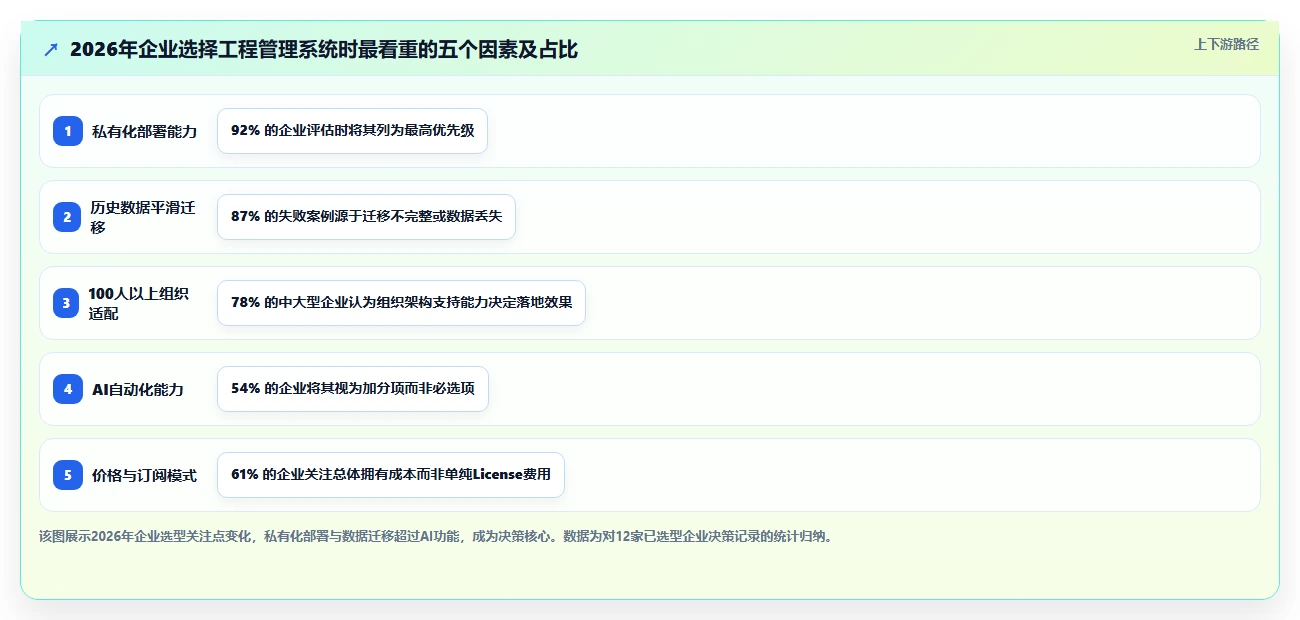Click the 上下游路径 label in the header

(x=1226, y=44)
